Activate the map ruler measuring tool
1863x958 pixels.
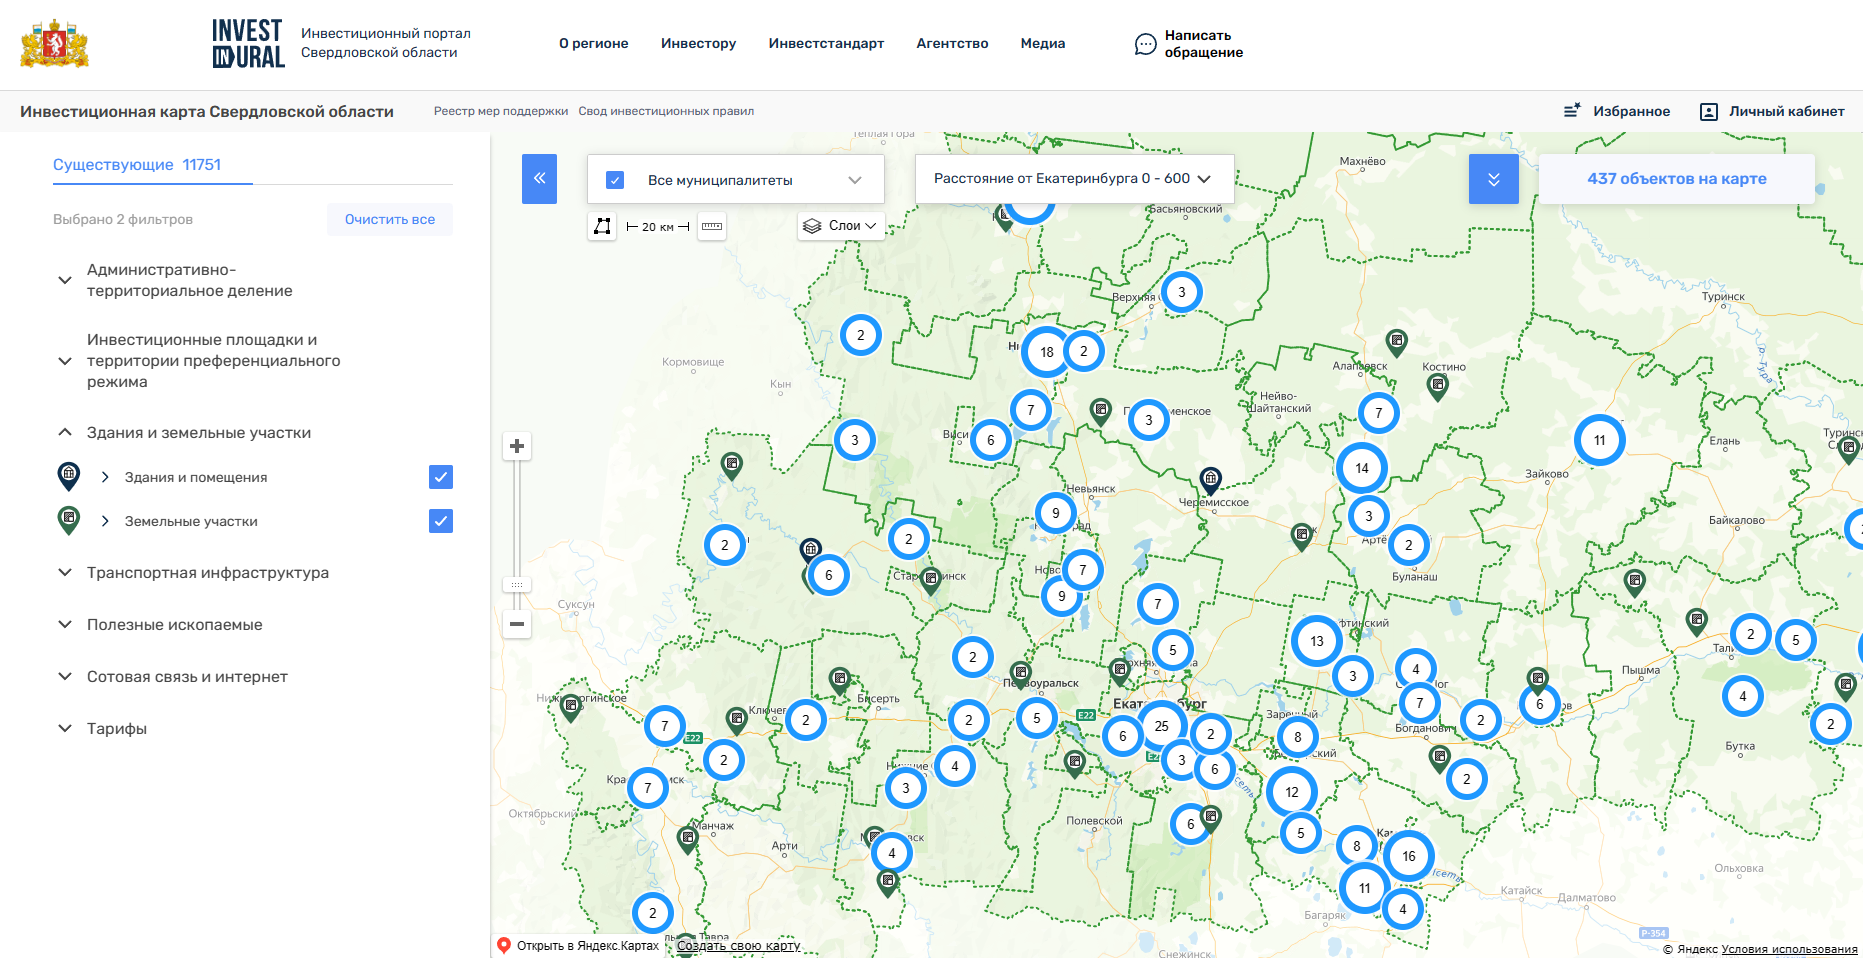pyautogui.click(x=712, y=226)
